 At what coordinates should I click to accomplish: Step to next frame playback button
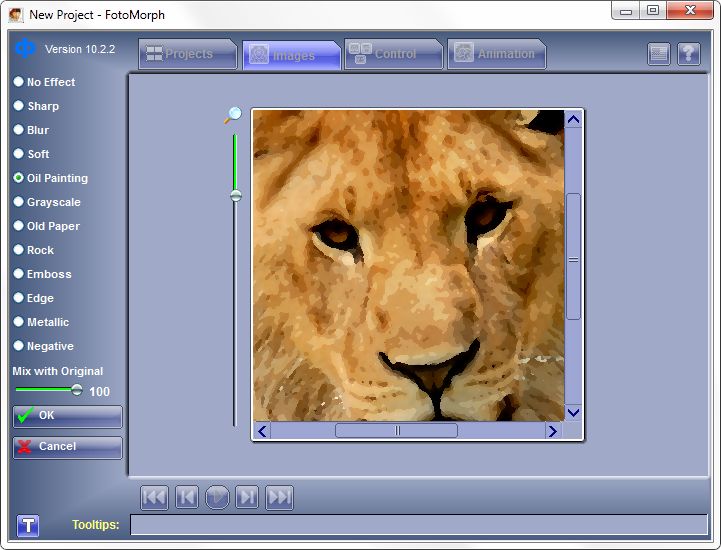[247, 498]
